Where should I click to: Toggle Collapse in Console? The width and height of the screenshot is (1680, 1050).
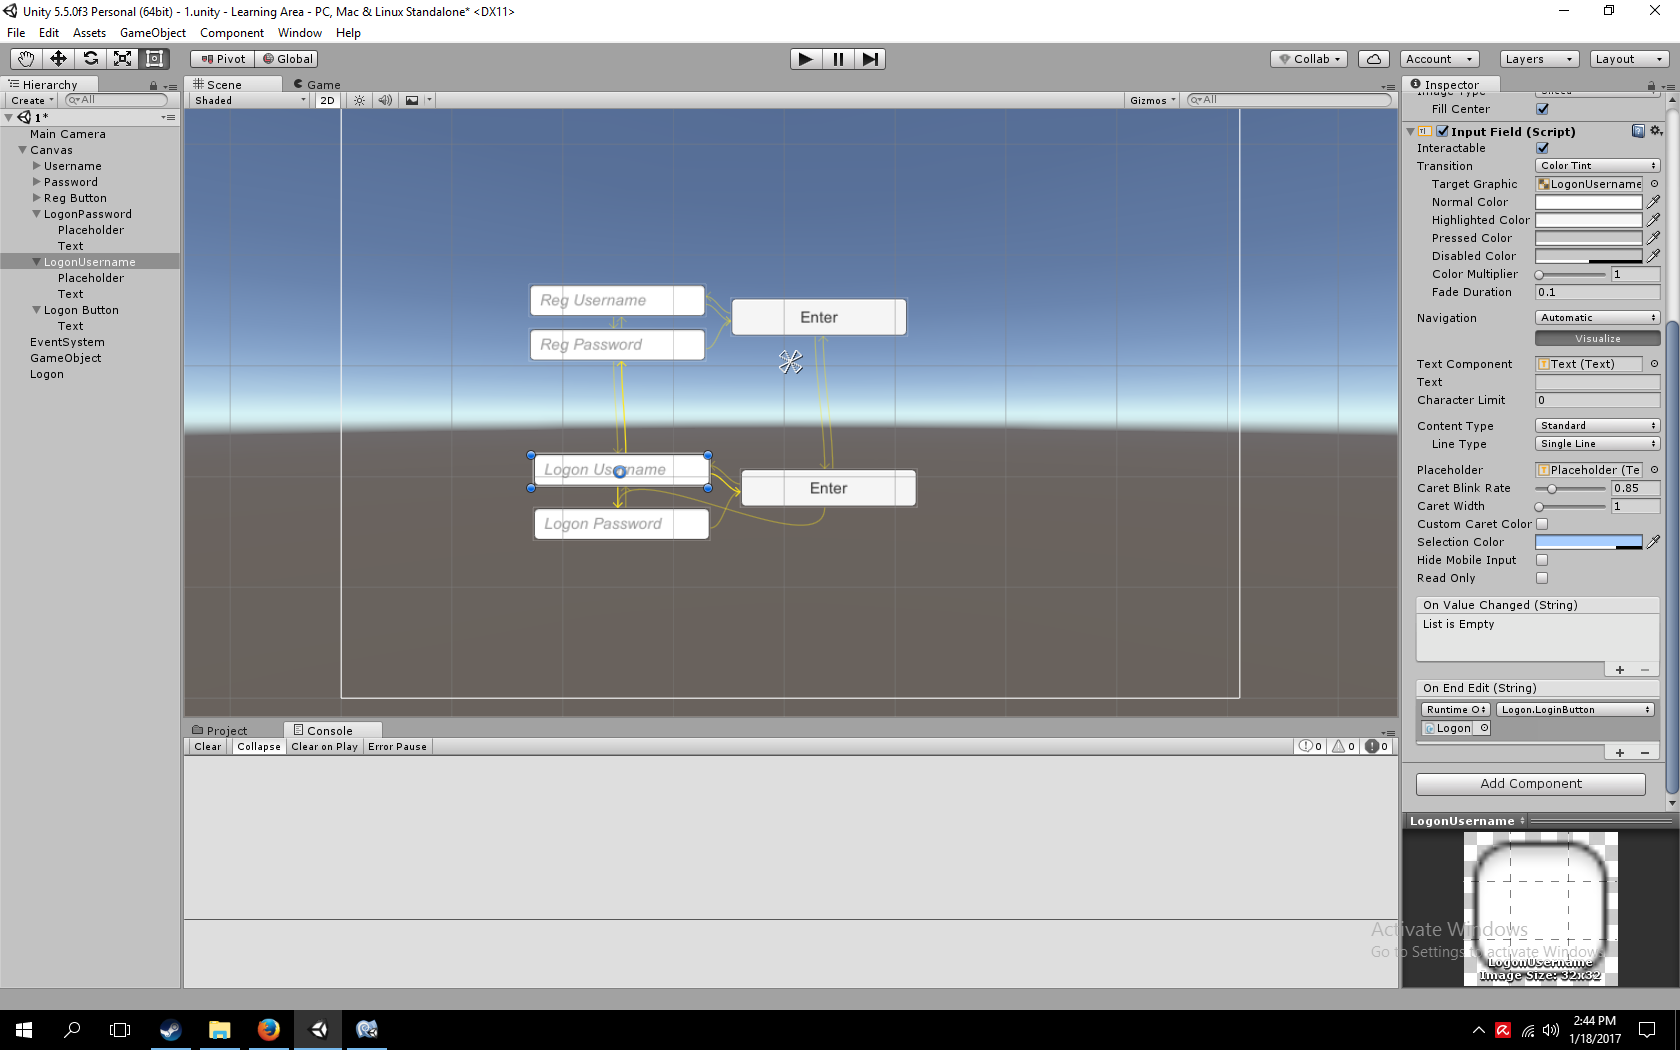pos(259,747)
